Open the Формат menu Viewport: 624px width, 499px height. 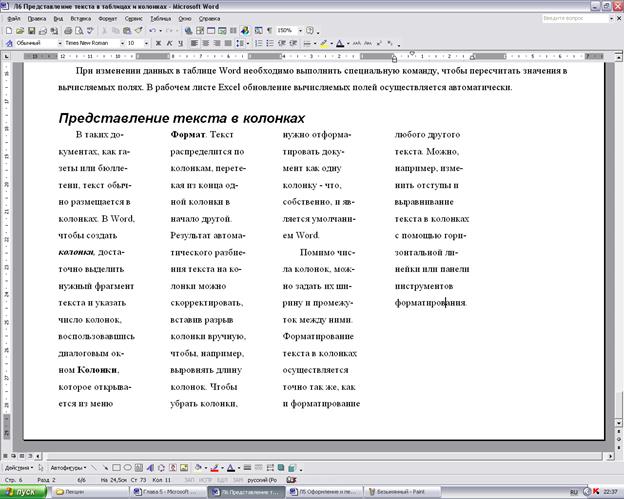(107, 19)
